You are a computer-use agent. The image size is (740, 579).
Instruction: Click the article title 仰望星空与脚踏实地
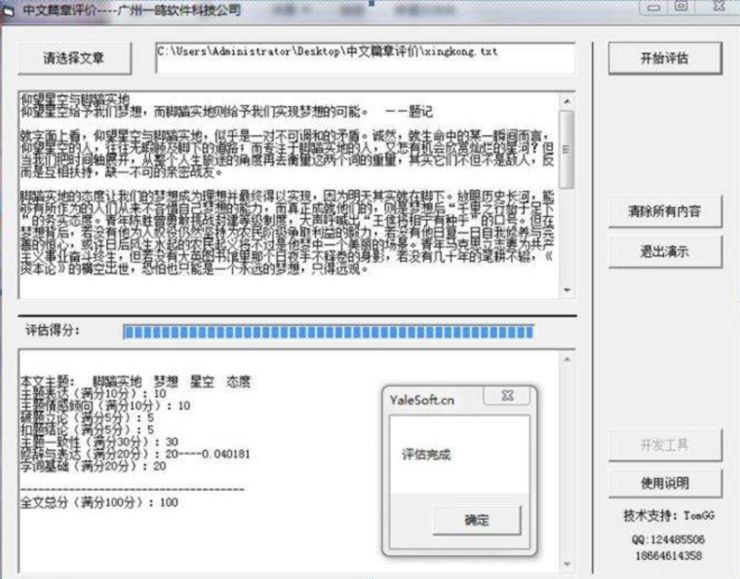(75, 99)
